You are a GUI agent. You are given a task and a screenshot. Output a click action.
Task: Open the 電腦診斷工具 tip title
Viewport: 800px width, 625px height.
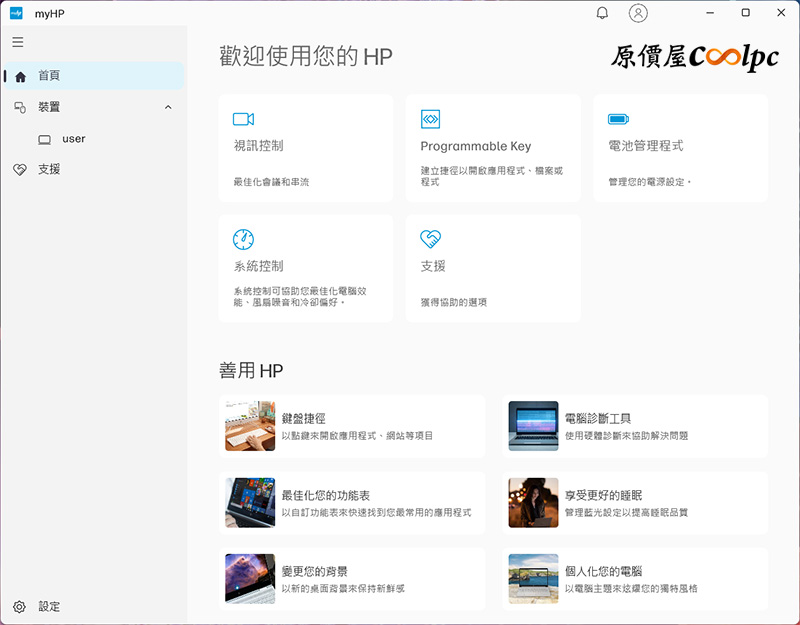tap(598, 419)
